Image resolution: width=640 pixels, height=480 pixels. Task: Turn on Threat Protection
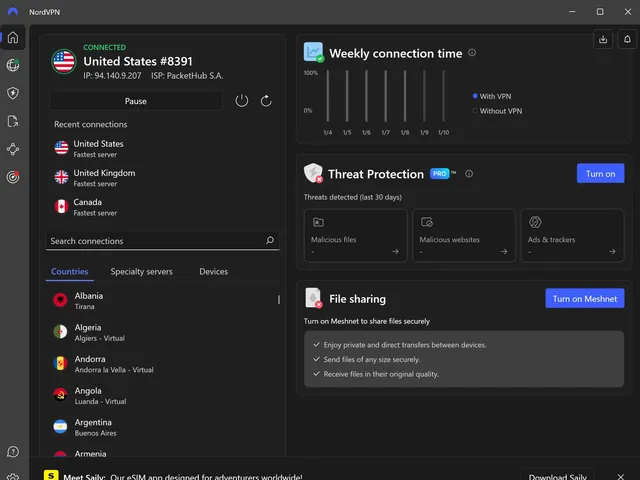point(600,173)
